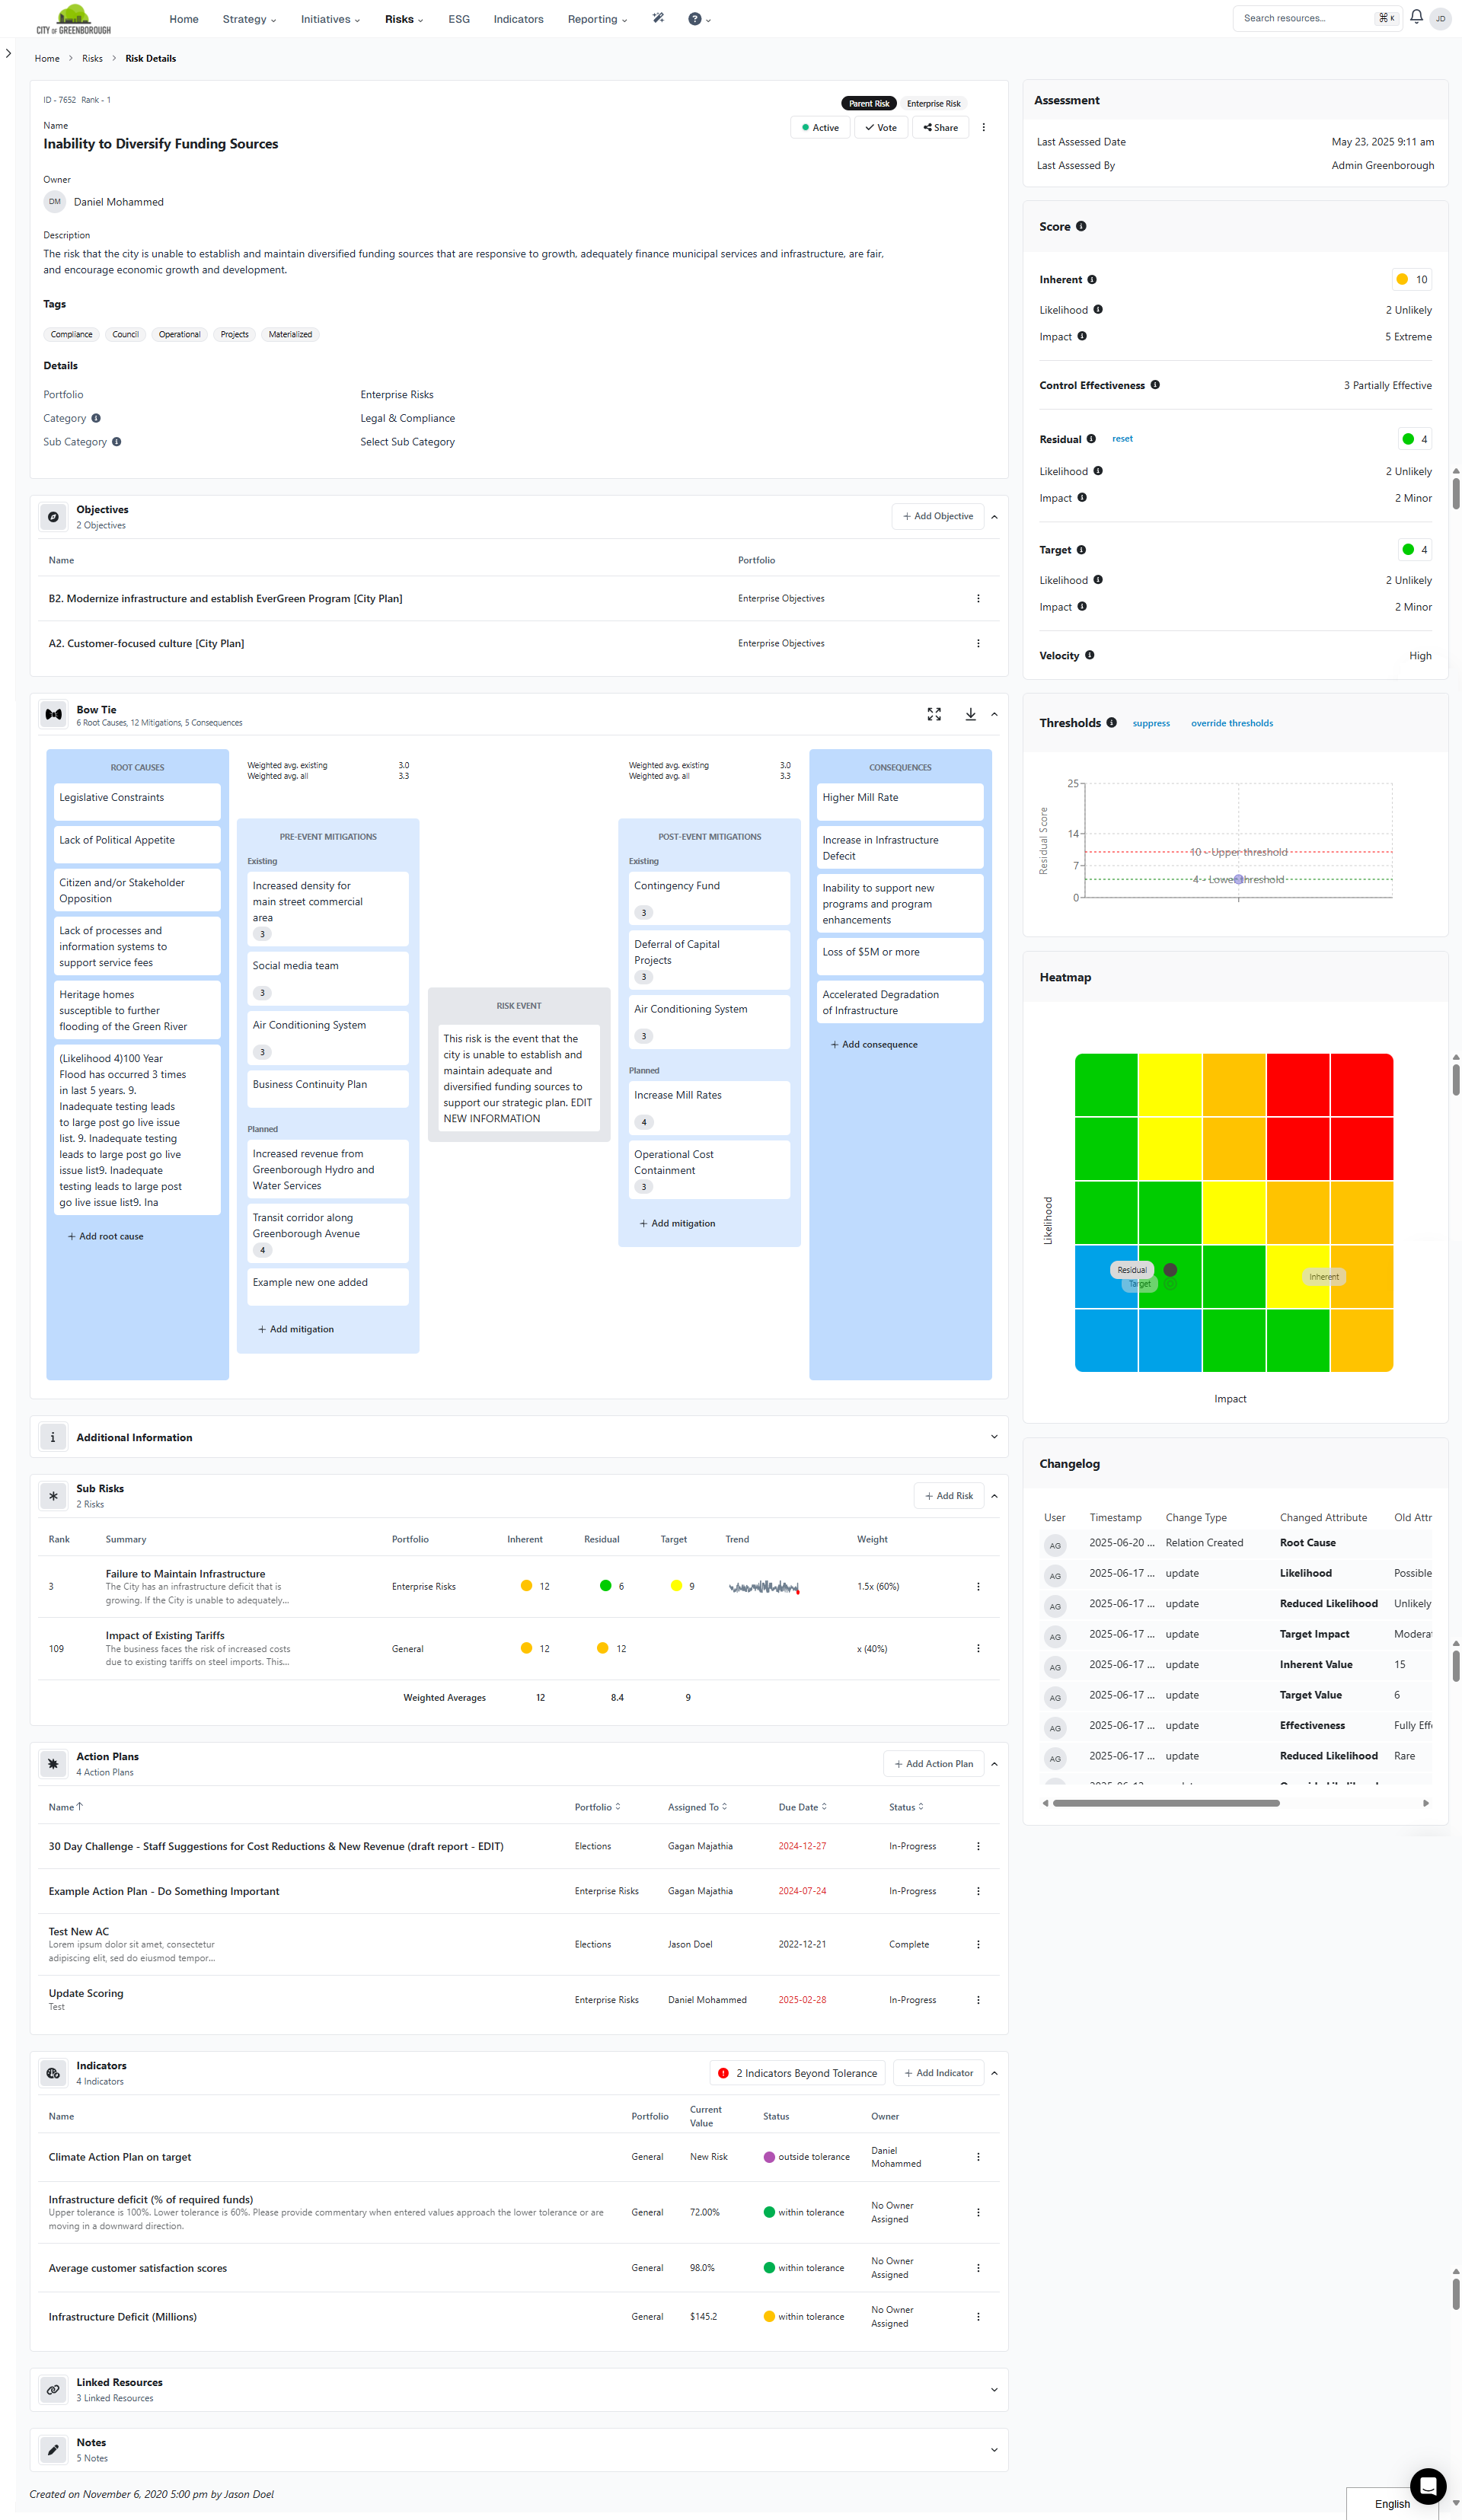The width and height of the screenshot is (1462, 2520).
Task: Click the Add Action Plan button
Action: (933, 1763)
